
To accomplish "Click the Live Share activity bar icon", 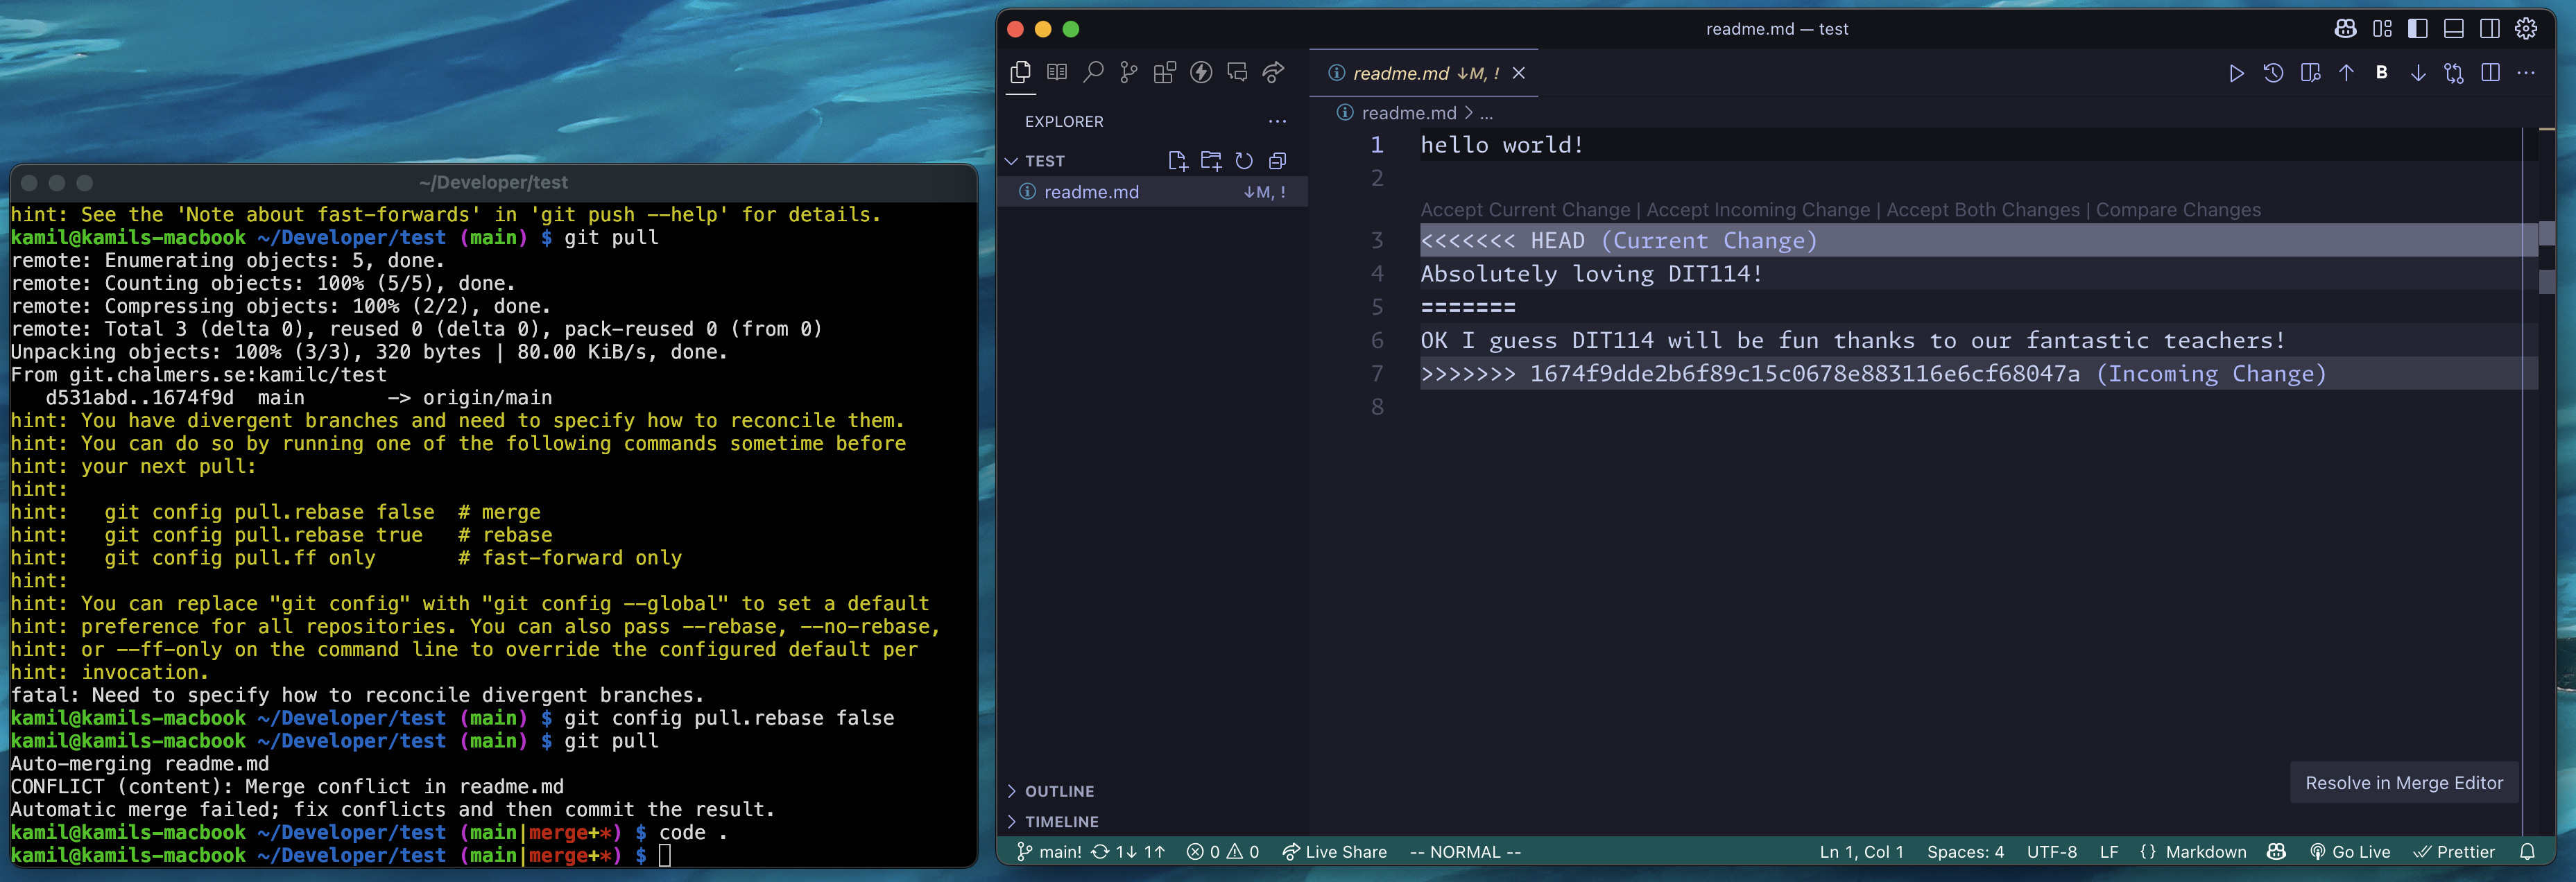I will (x=1273, y=72).
